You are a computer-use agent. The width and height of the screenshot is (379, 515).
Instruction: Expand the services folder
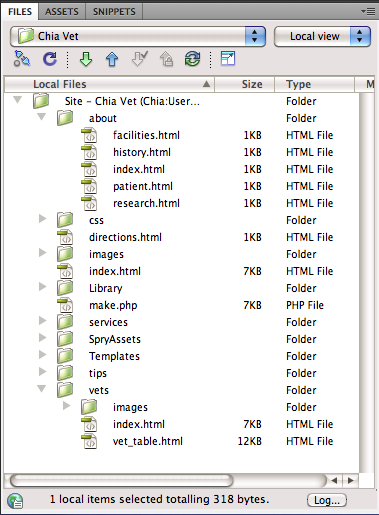pyautogui.click(x=42, y=321)
